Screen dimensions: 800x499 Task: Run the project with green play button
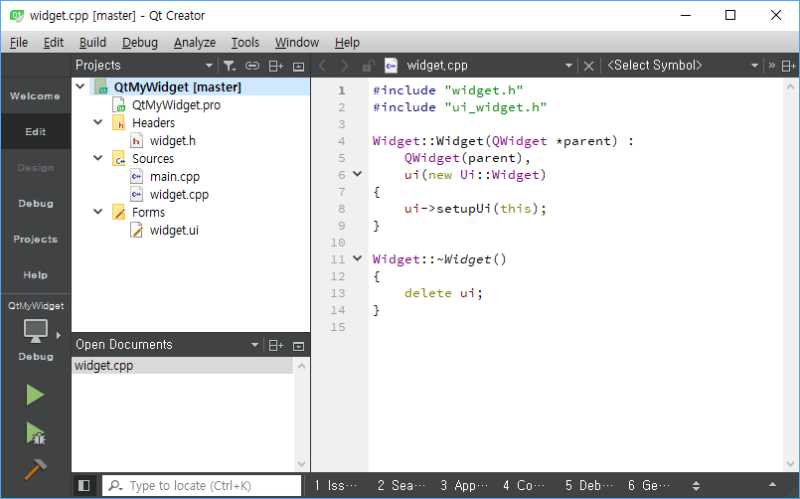coord(35,394)
